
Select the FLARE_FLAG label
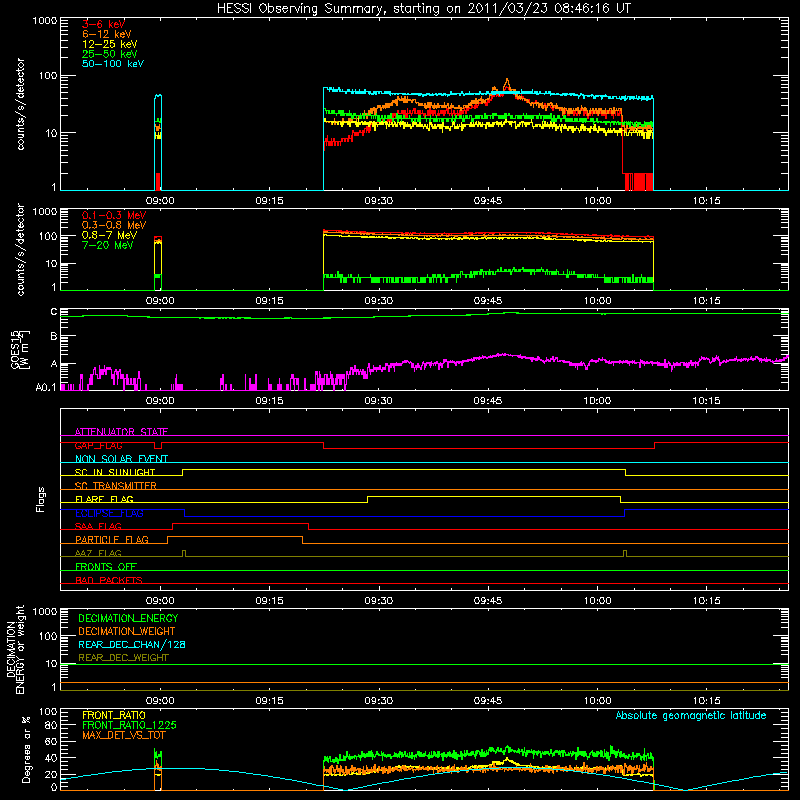tap(104, 499)
